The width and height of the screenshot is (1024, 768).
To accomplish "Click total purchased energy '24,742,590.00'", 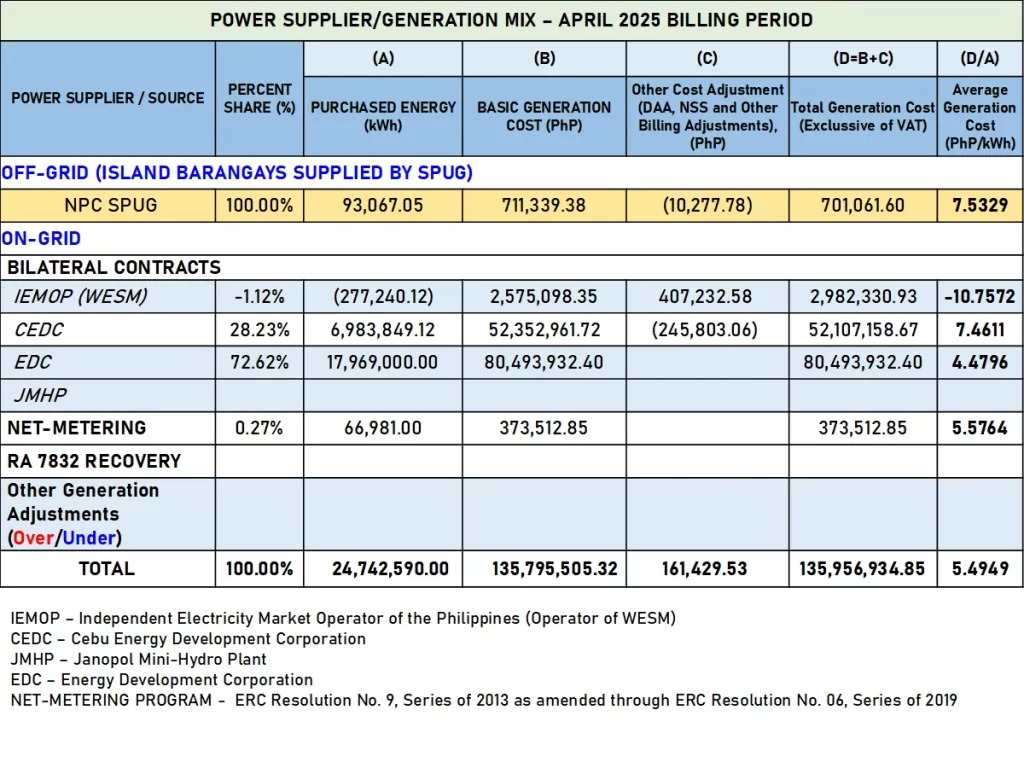I will coord(390,569).
